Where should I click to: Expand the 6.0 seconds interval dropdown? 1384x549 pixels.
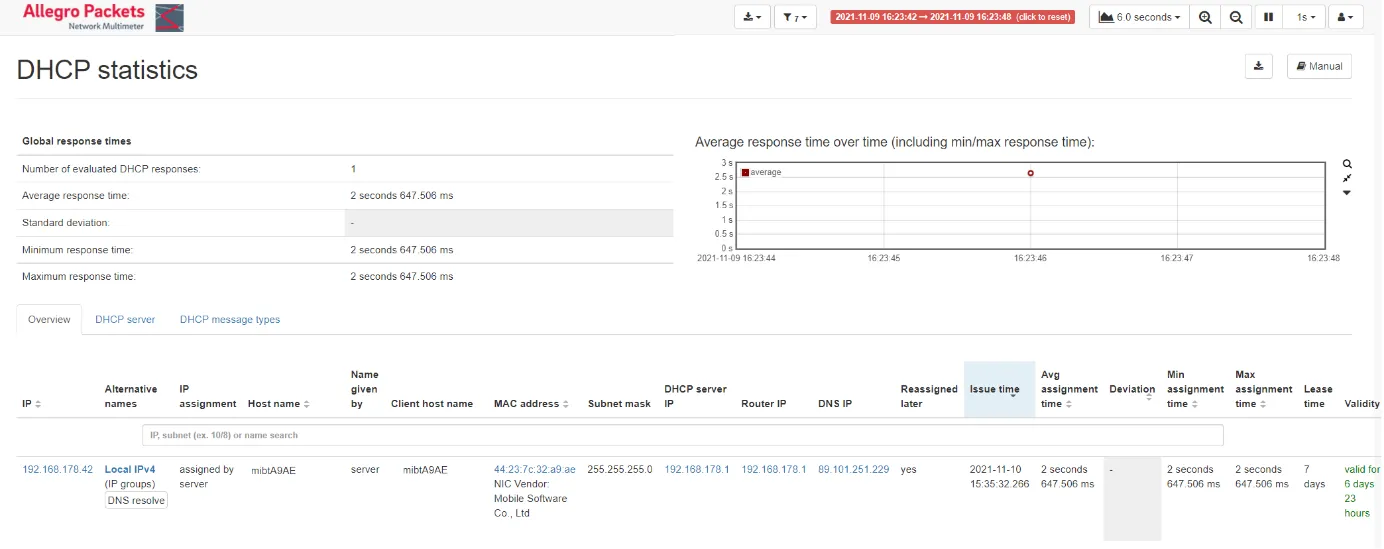tap(1139, 17)
